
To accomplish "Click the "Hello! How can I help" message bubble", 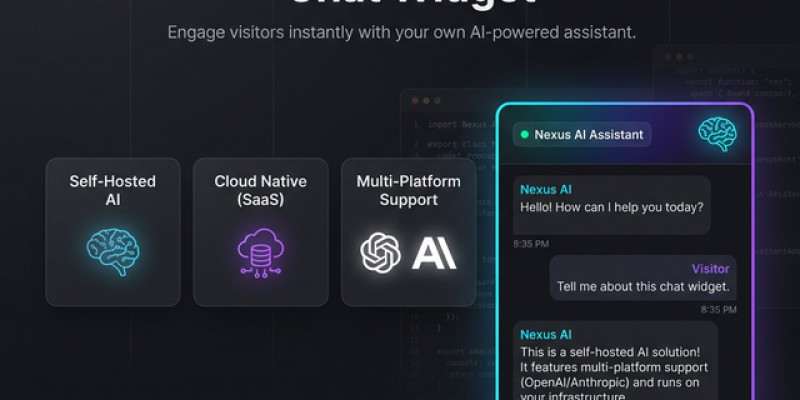I will point(611,198).
